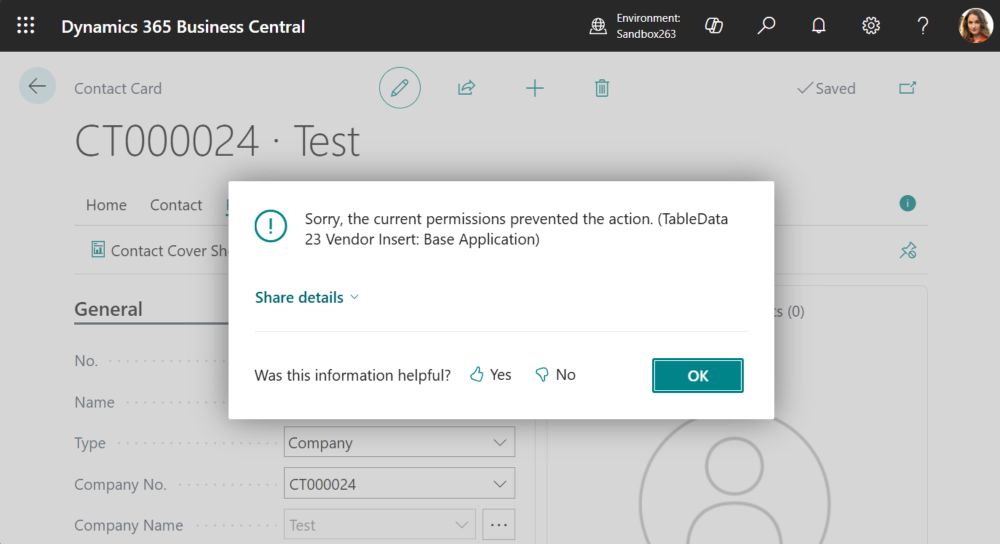Go back with the arrow button
This screenshot has width=1000, height=544.
coord(37,85)
